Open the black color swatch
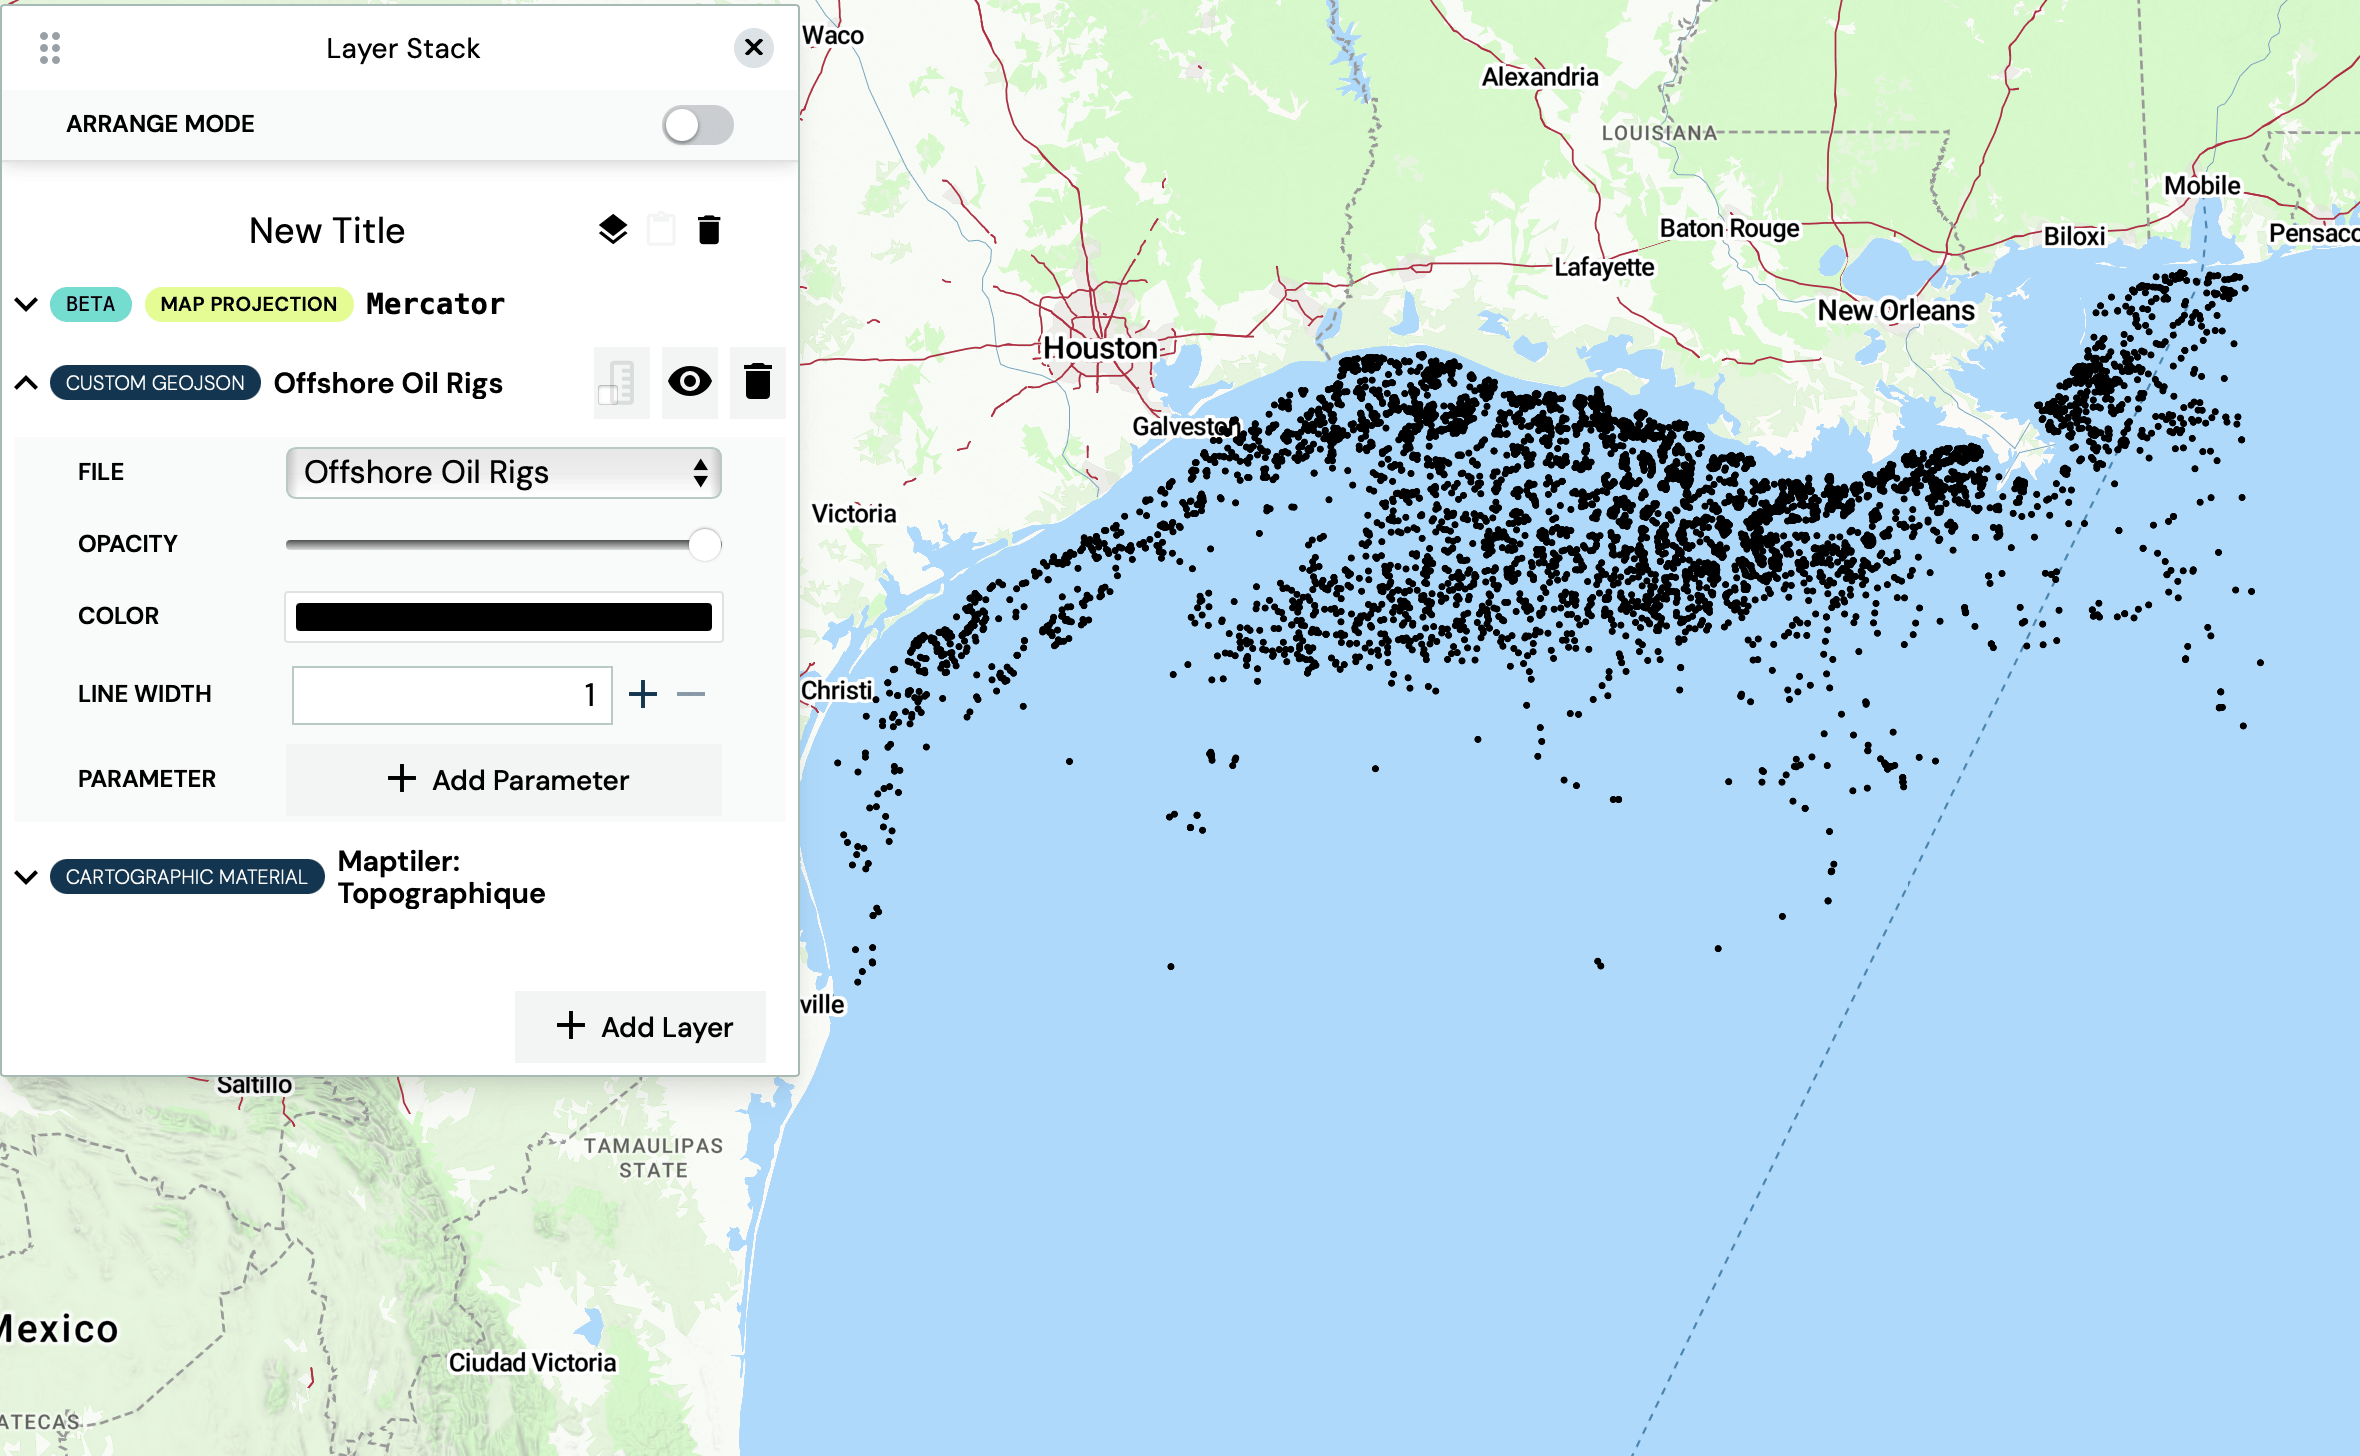The height and width of the screenshot is (1456, 2360). 504,617
